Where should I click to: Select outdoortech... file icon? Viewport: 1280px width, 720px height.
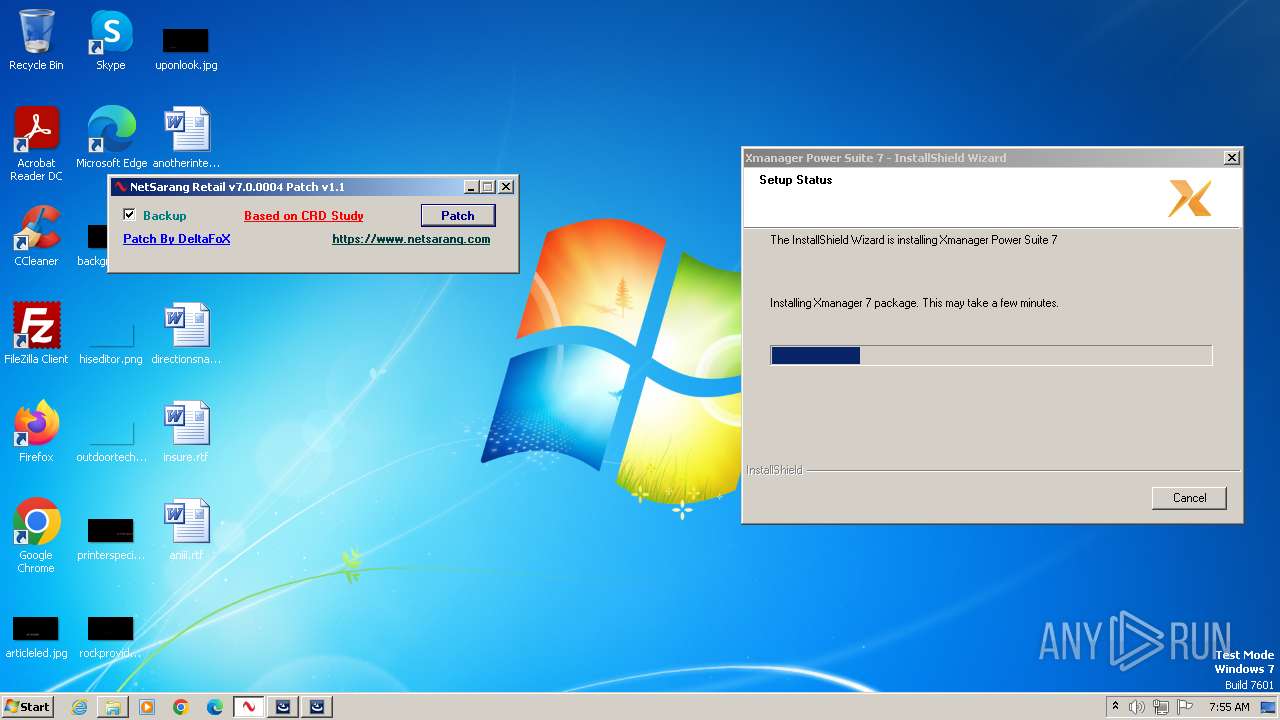point(111,438)
